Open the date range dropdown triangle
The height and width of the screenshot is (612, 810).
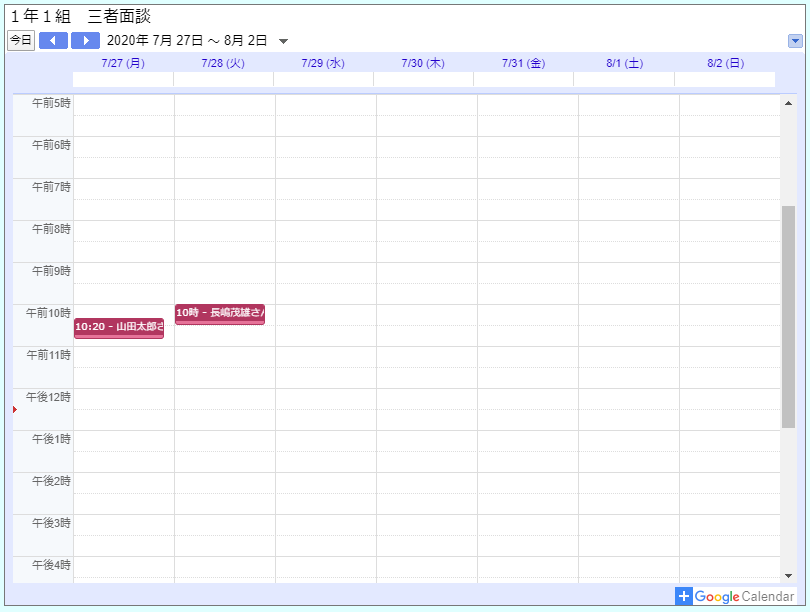tap(283, 41)
